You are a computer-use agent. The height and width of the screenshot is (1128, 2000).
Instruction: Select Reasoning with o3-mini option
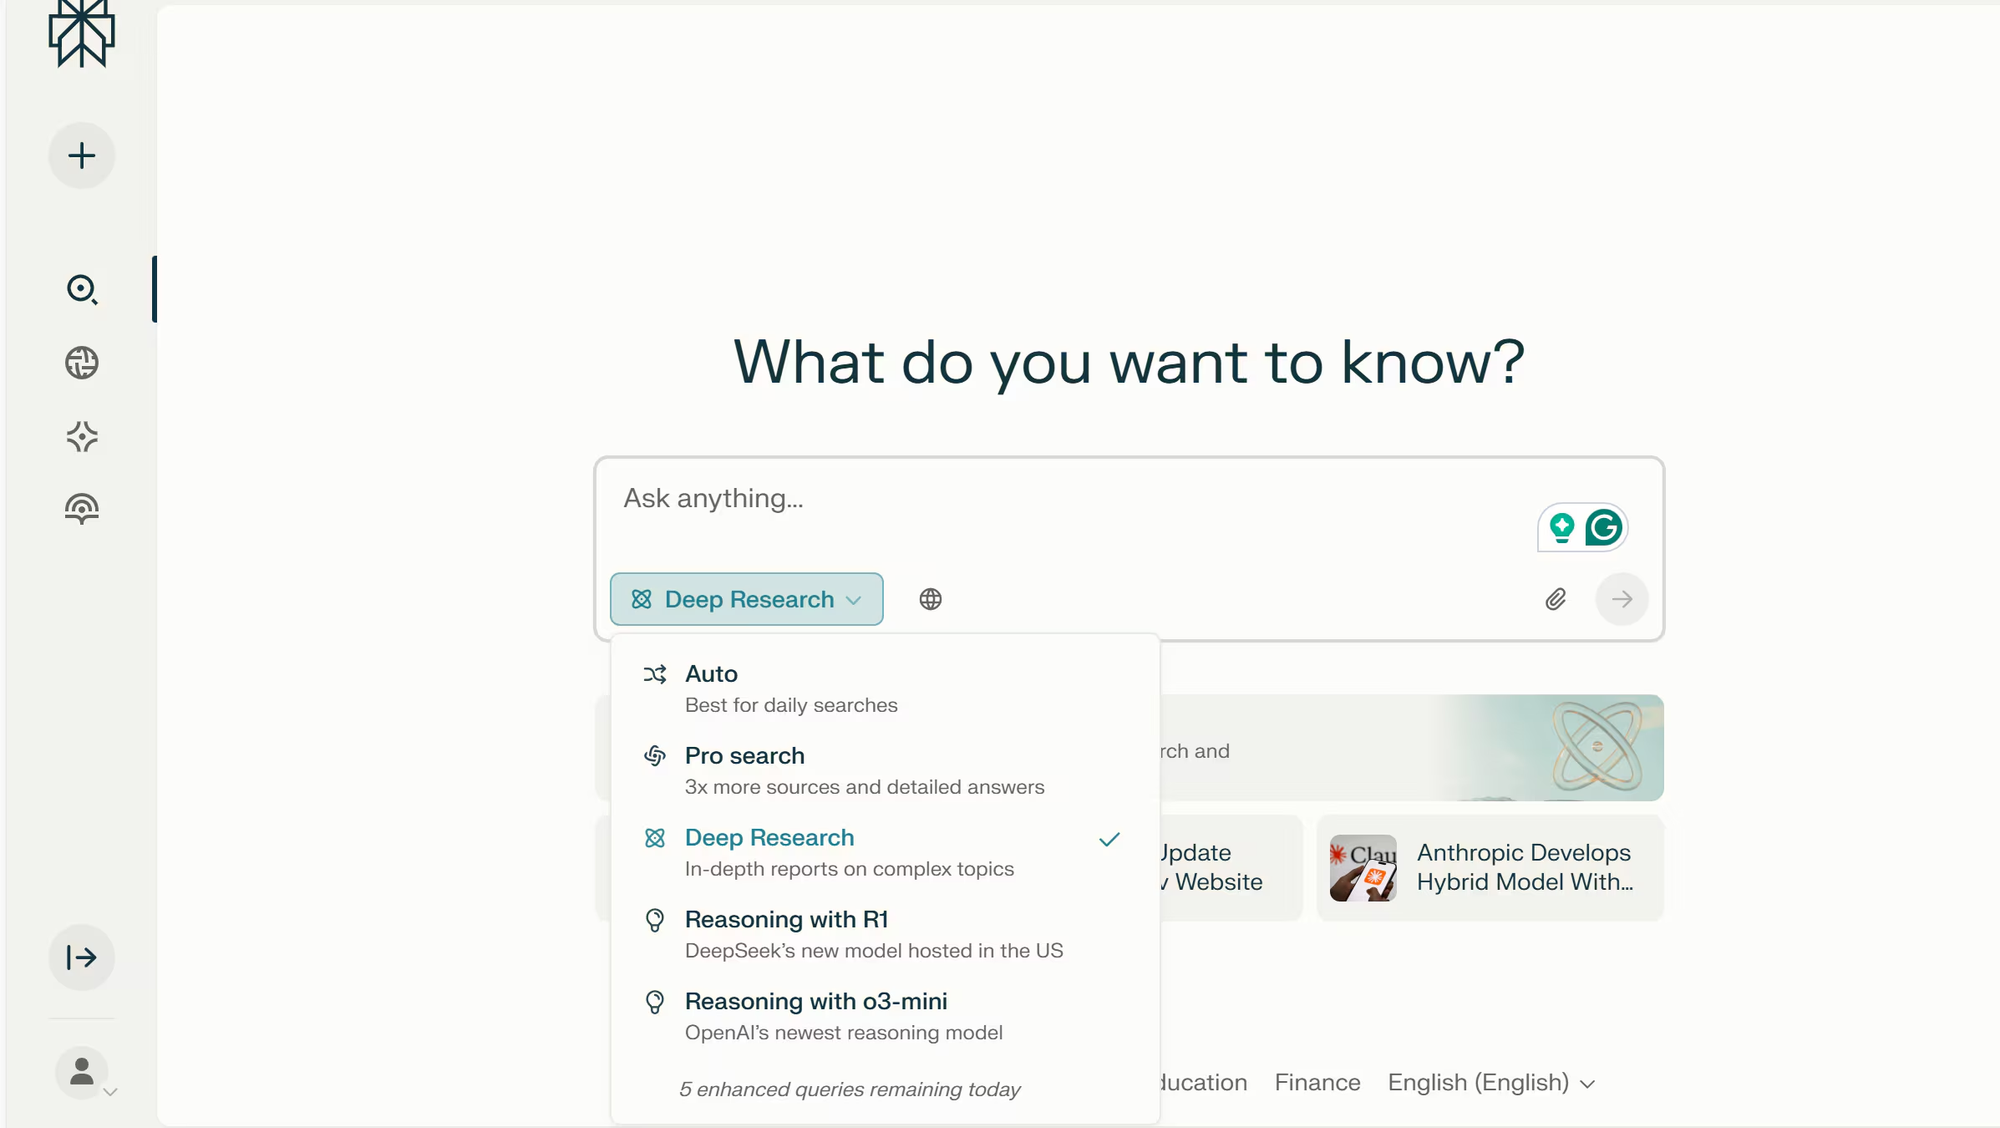click(x=885, y=1017)
